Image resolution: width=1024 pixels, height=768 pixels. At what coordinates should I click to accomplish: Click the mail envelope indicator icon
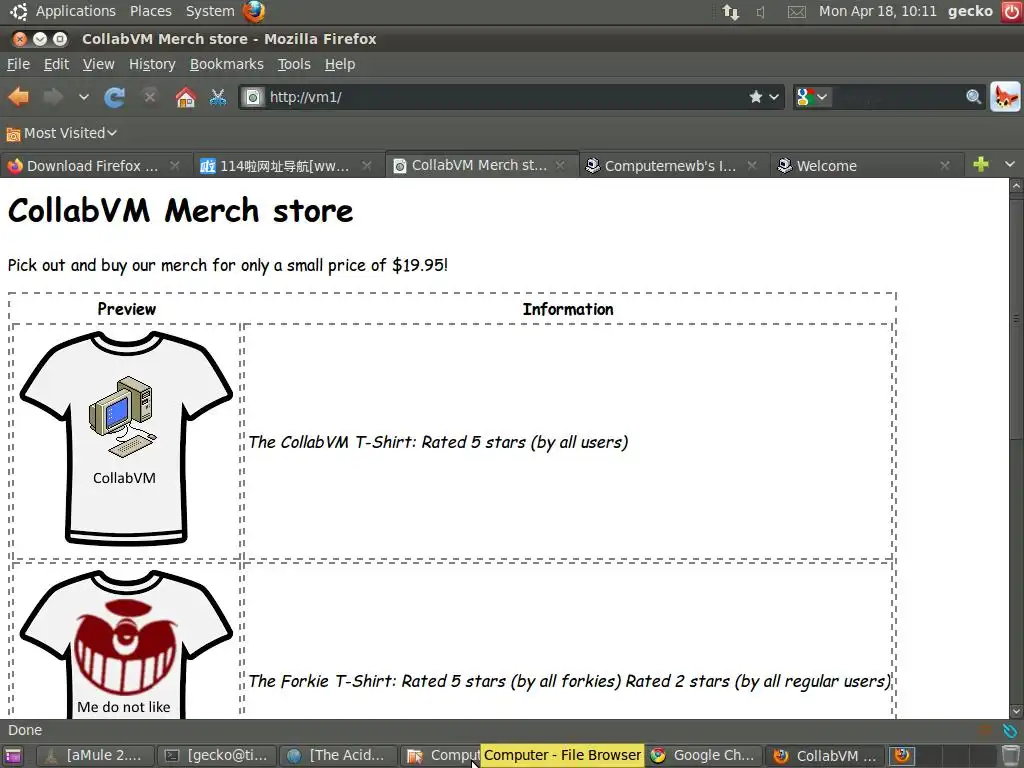(796, 12)
